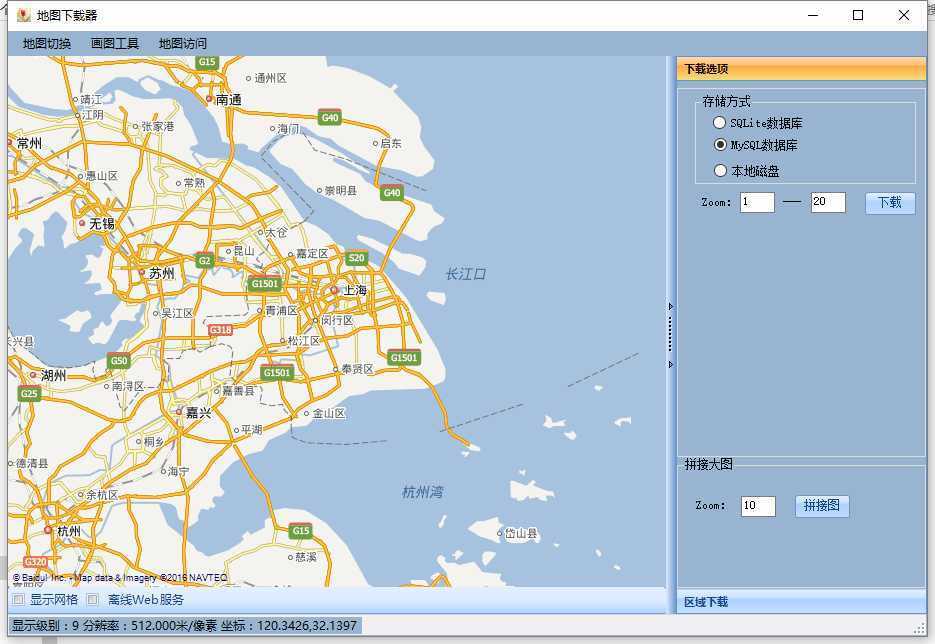Click the G320 shield near 杭州
This screenshot has height=644, width=935.
[x=35, y=562]
